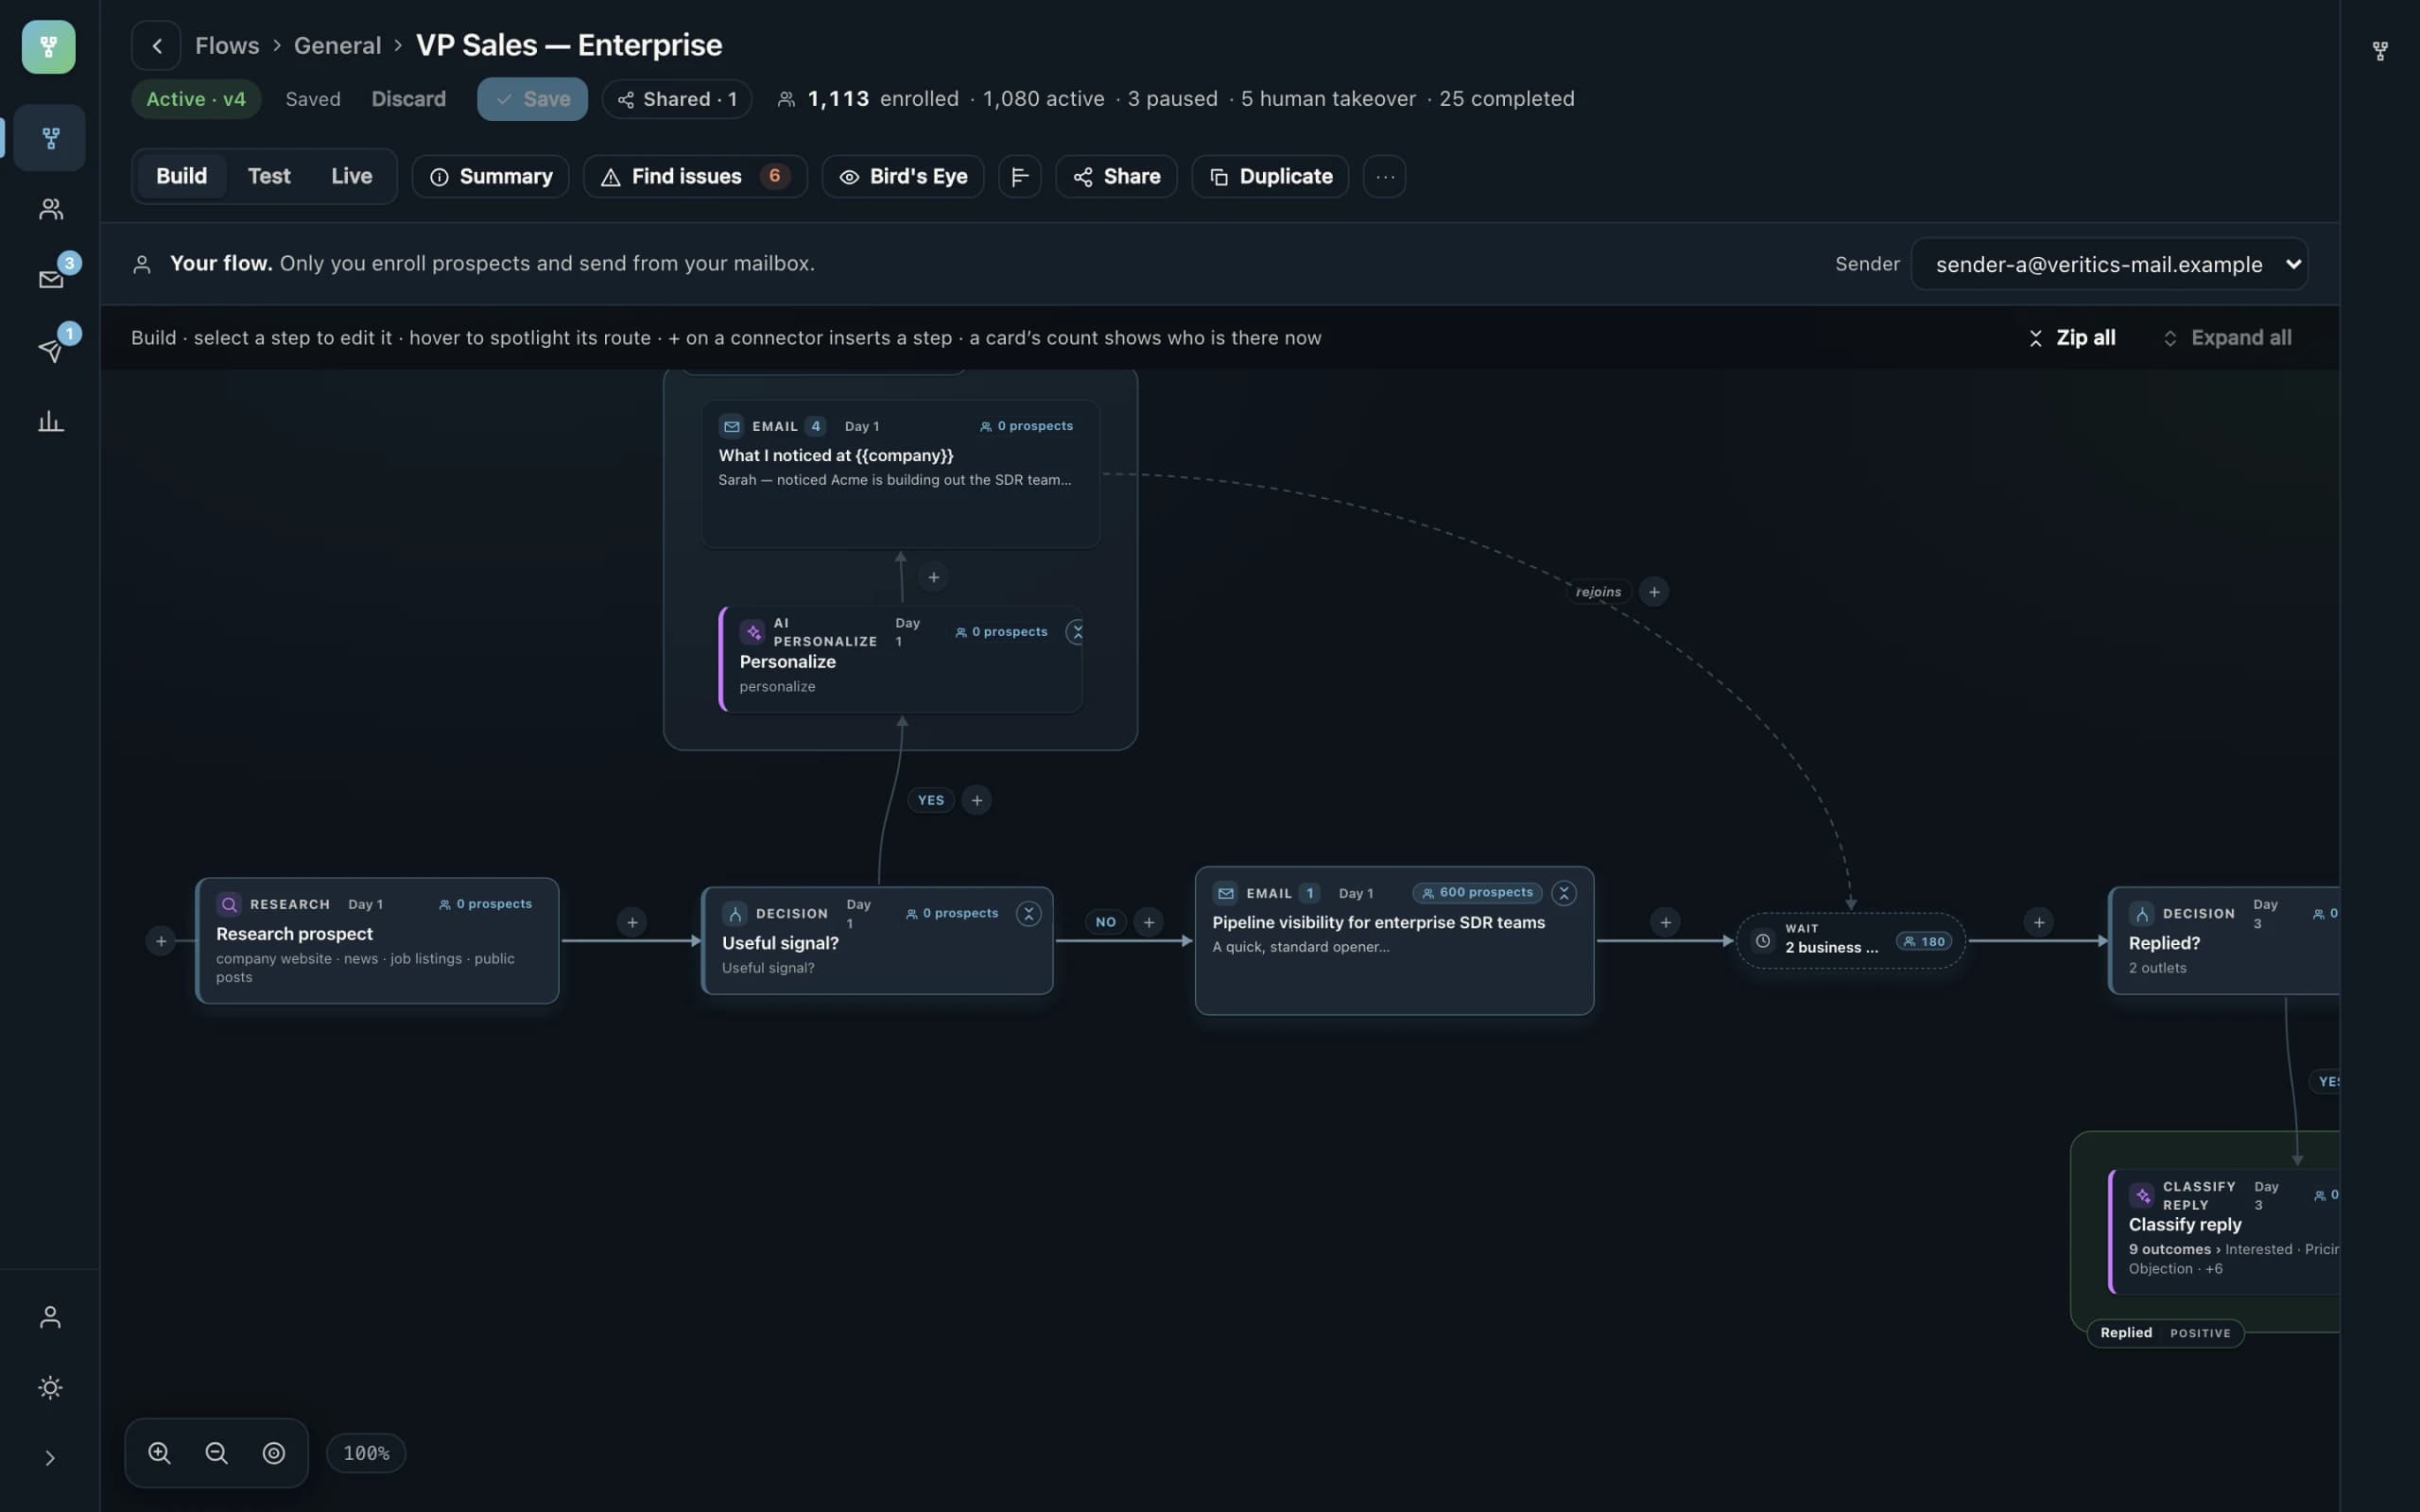2420x1512 pixels.
Task: Switch to the Live tab
Action: 351,176
